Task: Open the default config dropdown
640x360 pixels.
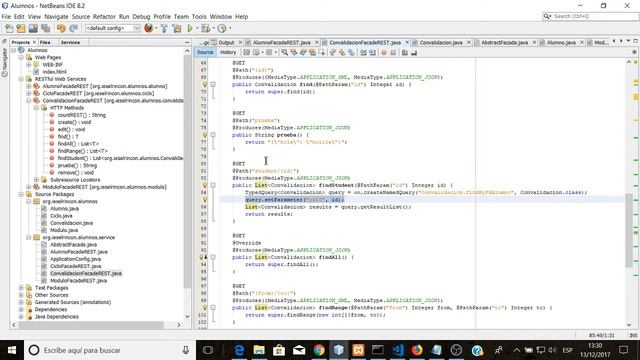Action: pyautogui.click(x=113, y=28)
